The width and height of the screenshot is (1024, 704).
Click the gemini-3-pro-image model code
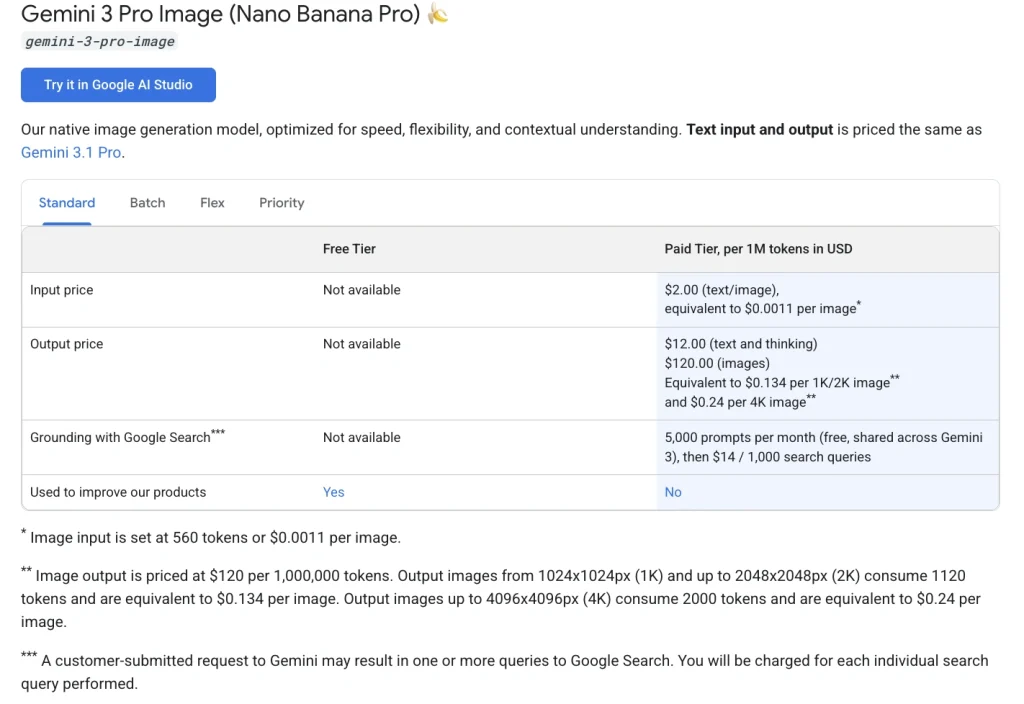pyautogui.click(x=99, y=42)
